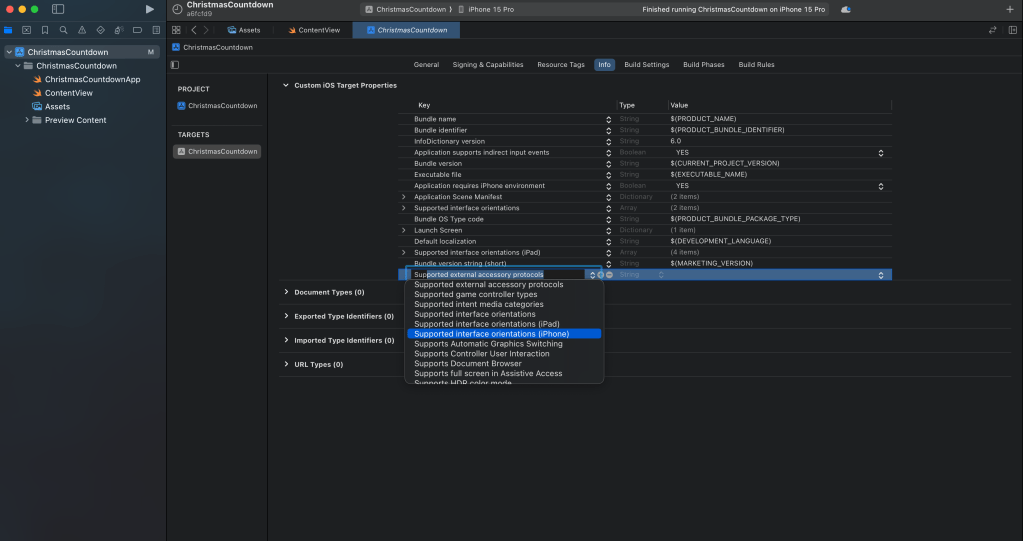The width and height of the screenshot is (1023, 541).
Task: Toggle the navigator sidebar icon
Action: click(58, 9)
